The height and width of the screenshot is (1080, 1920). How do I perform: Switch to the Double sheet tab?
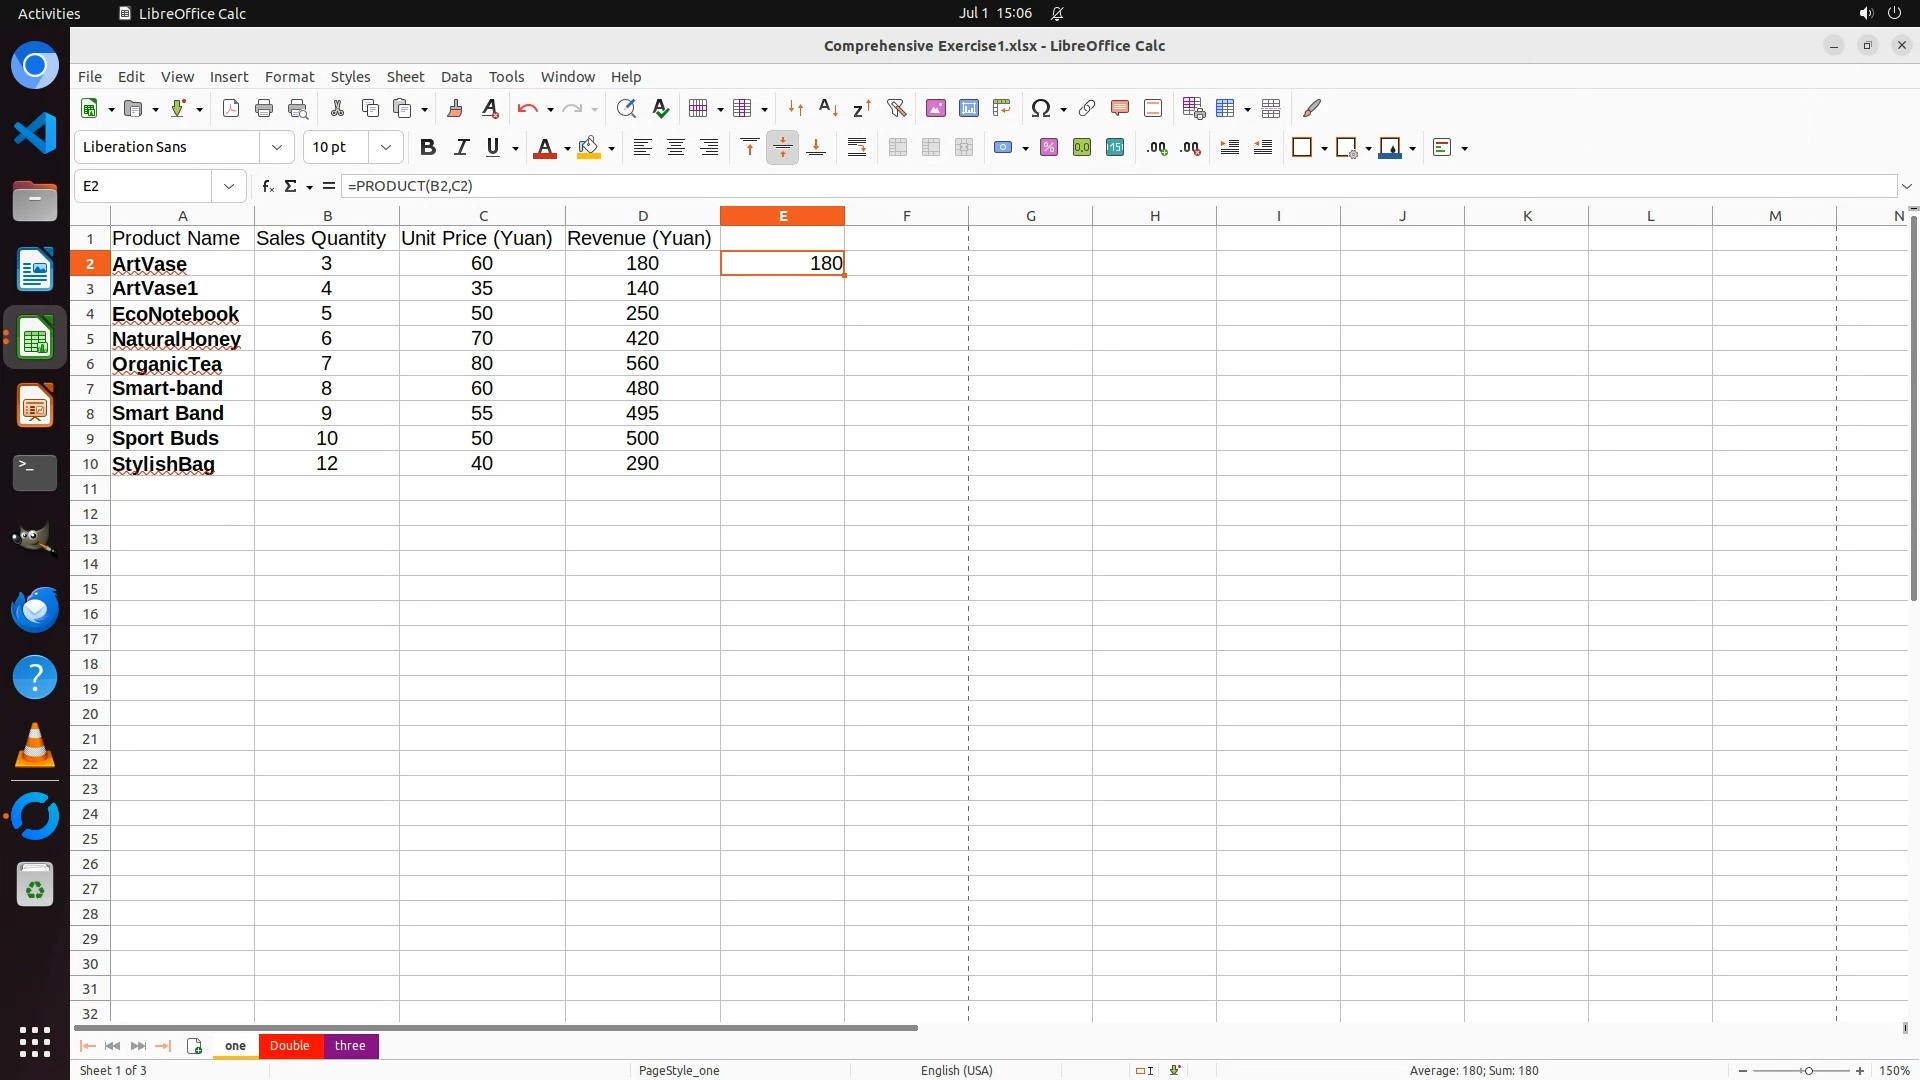coord(289,1045)
